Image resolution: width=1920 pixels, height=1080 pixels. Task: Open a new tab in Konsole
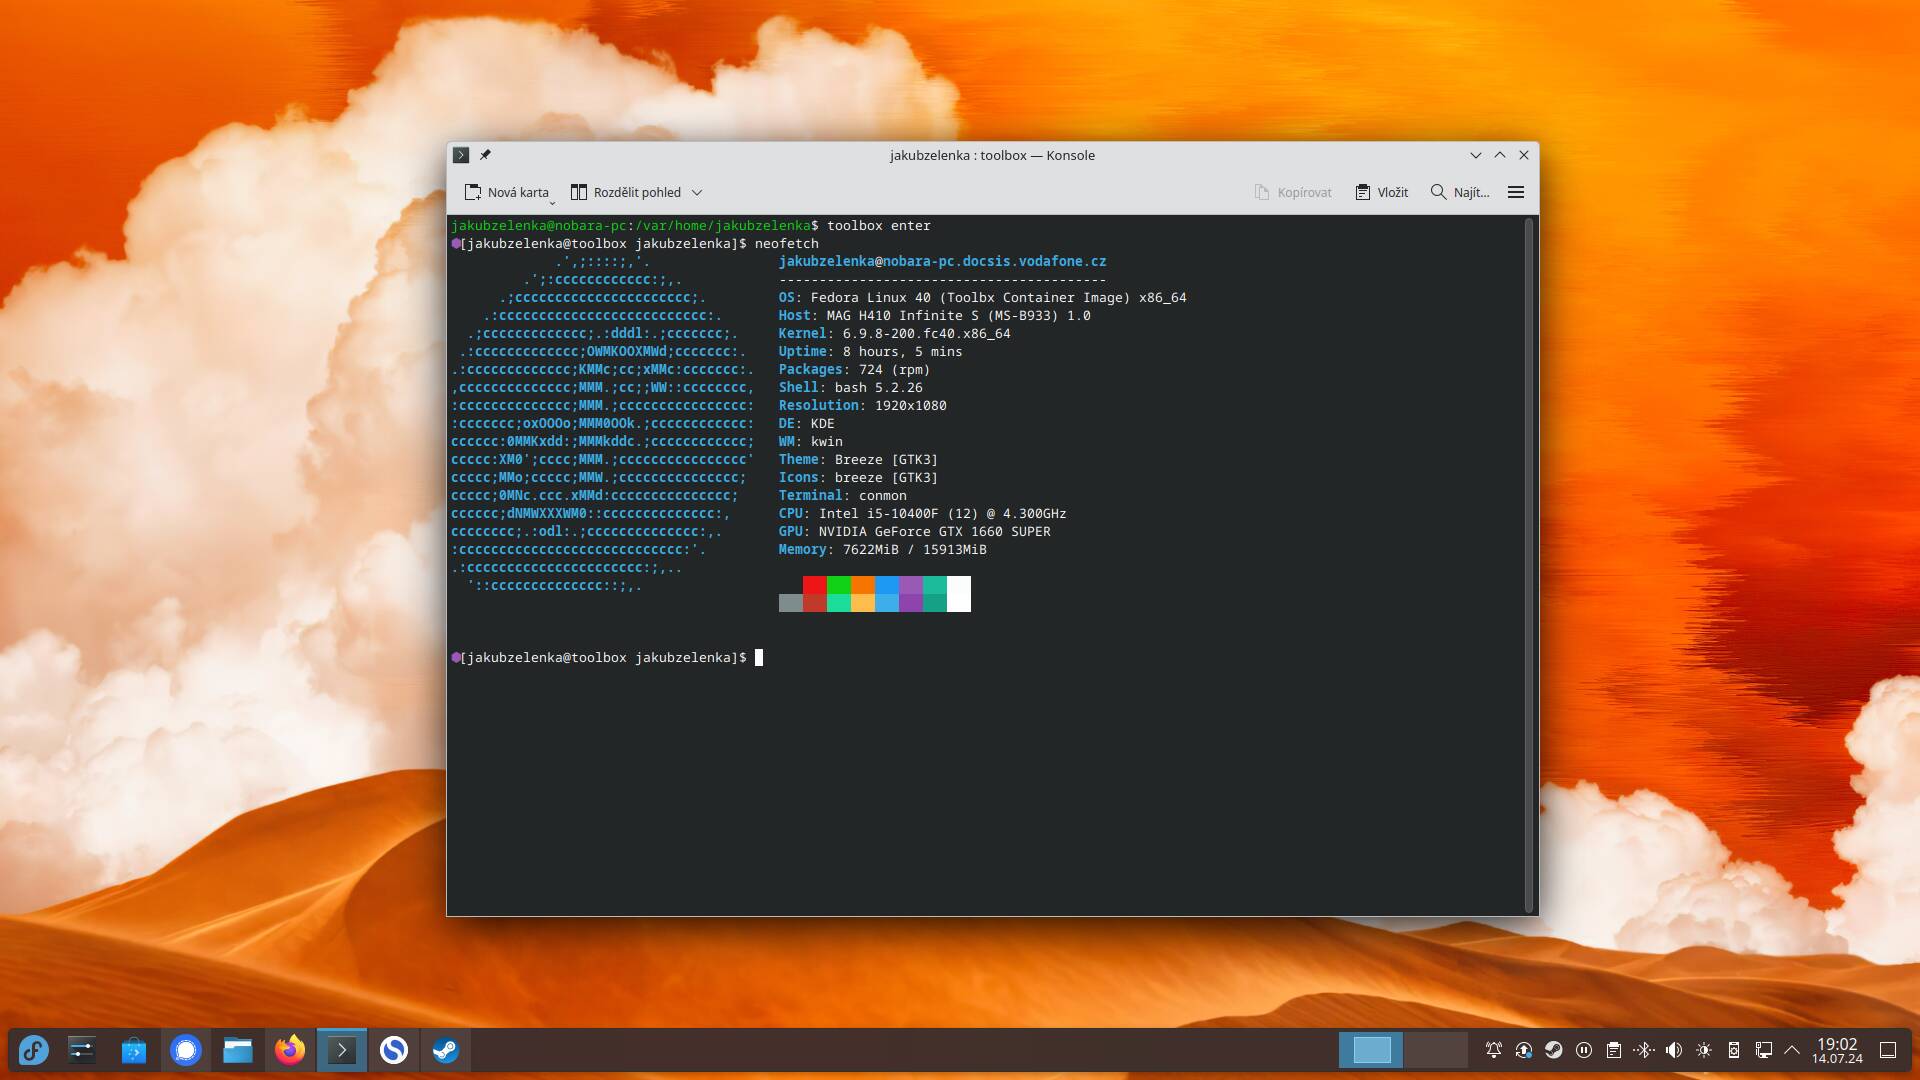point(508,192)
